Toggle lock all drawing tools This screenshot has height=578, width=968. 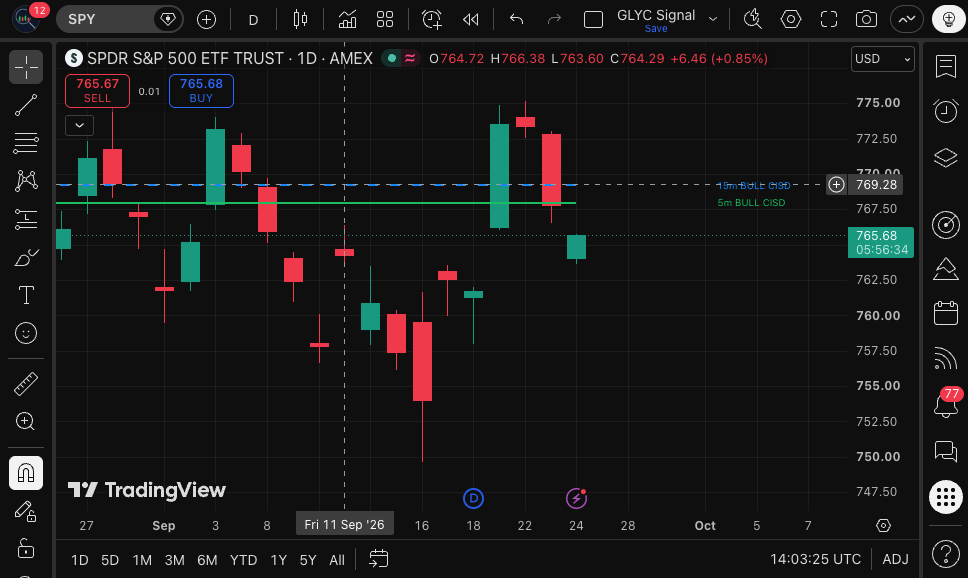pyautogui.click(x=26, y=548)
